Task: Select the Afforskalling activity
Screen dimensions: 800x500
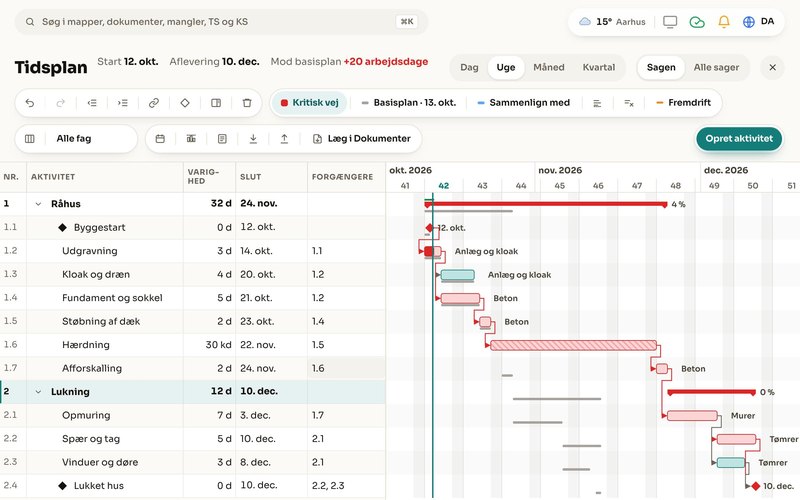Action: click(192, 368)
